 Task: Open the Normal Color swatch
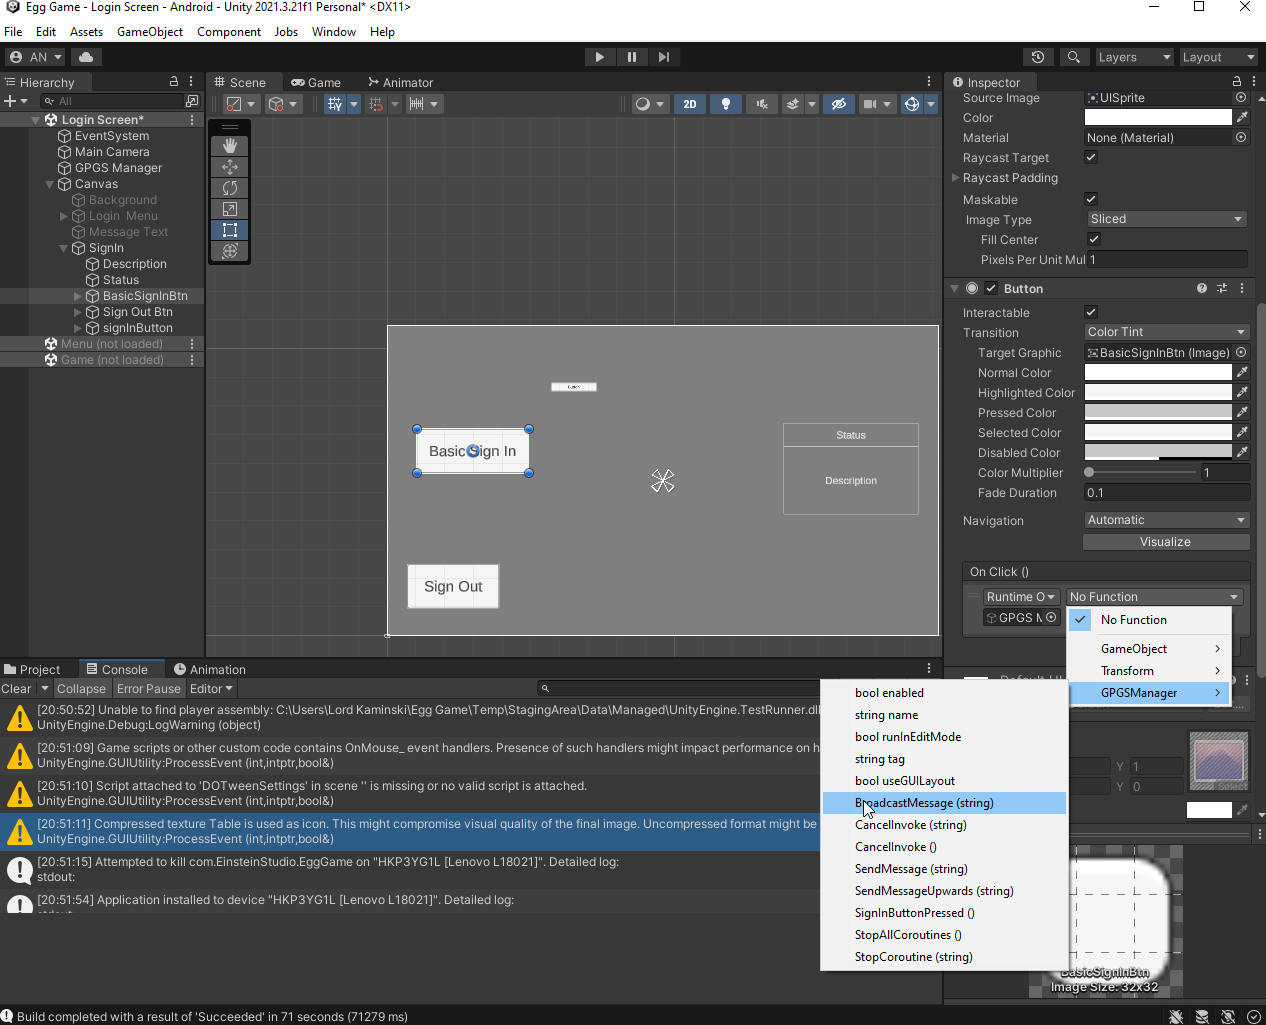pos(1158,372)
